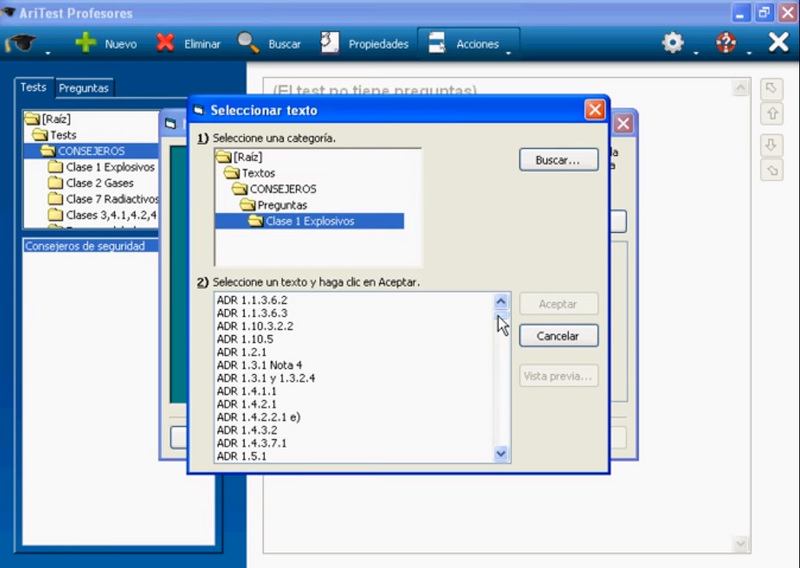This screenshot has height=568, width=800.
Task: Minimize the AriTest Profesores window
Action: pyautogui.click(x=740, y=13)
